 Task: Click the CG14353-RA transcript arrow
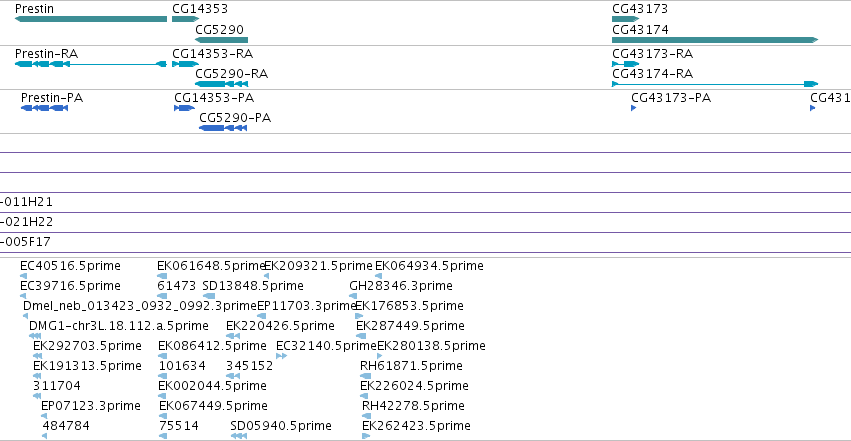(x=186, y=64)
